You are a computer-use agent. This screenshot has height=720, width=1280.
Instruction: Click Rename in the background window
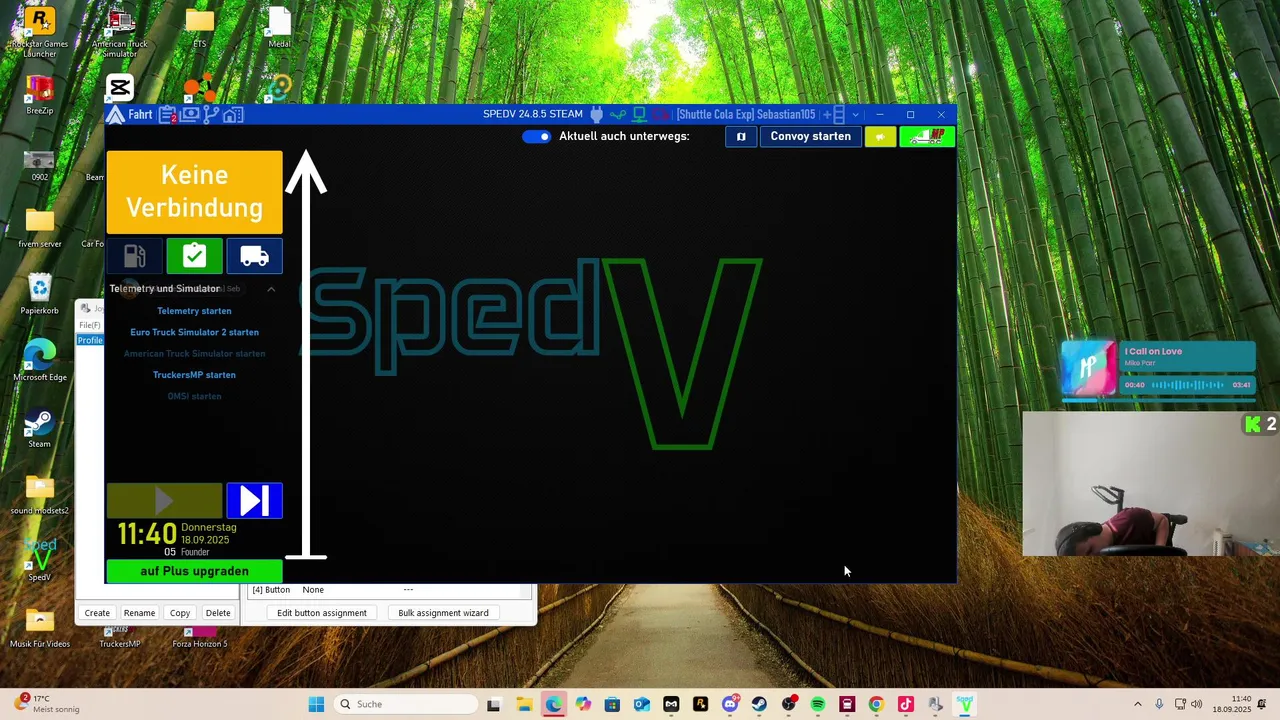point(139,613)
